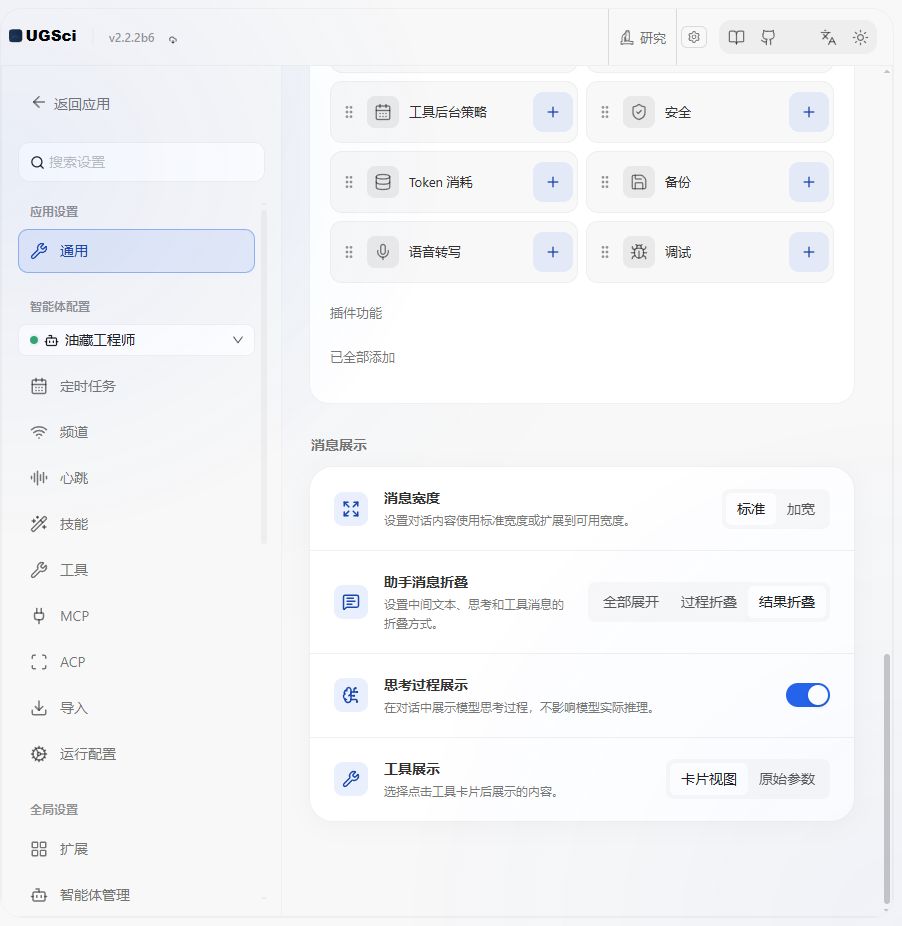The height and width of the screenshot is (926, 902).
Task: Click the bug icon of 调试
Action: 639,252
